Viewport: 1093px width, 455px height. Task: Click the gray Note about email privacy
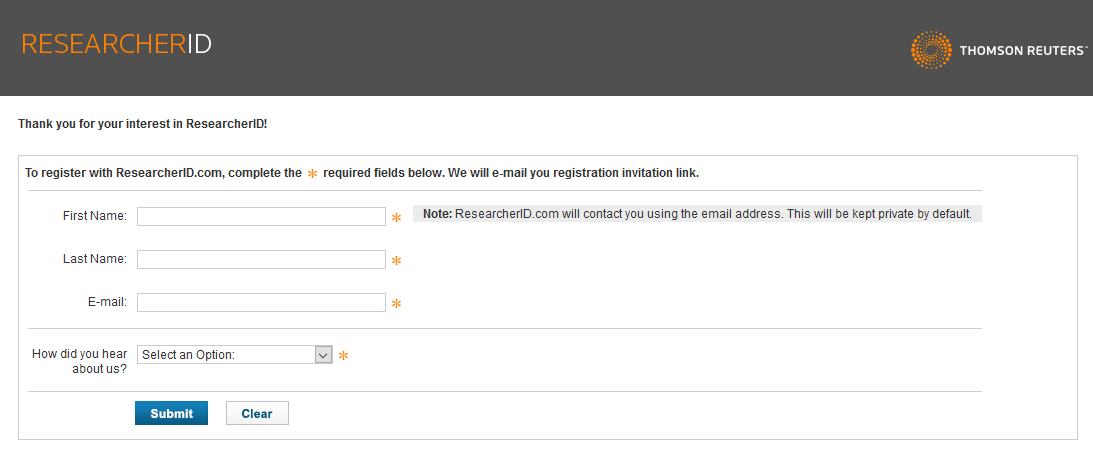pos(697,214)
